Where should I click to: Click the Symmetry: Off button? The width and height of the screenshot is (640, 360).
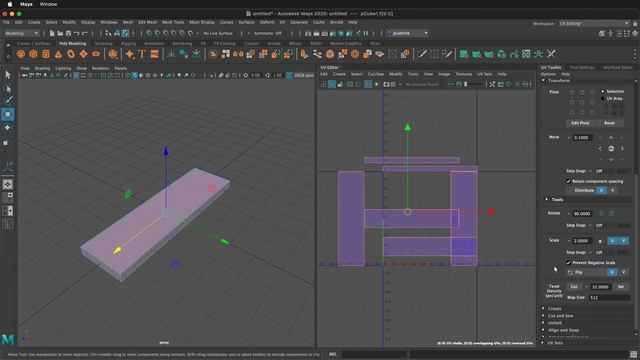[268, 33]
